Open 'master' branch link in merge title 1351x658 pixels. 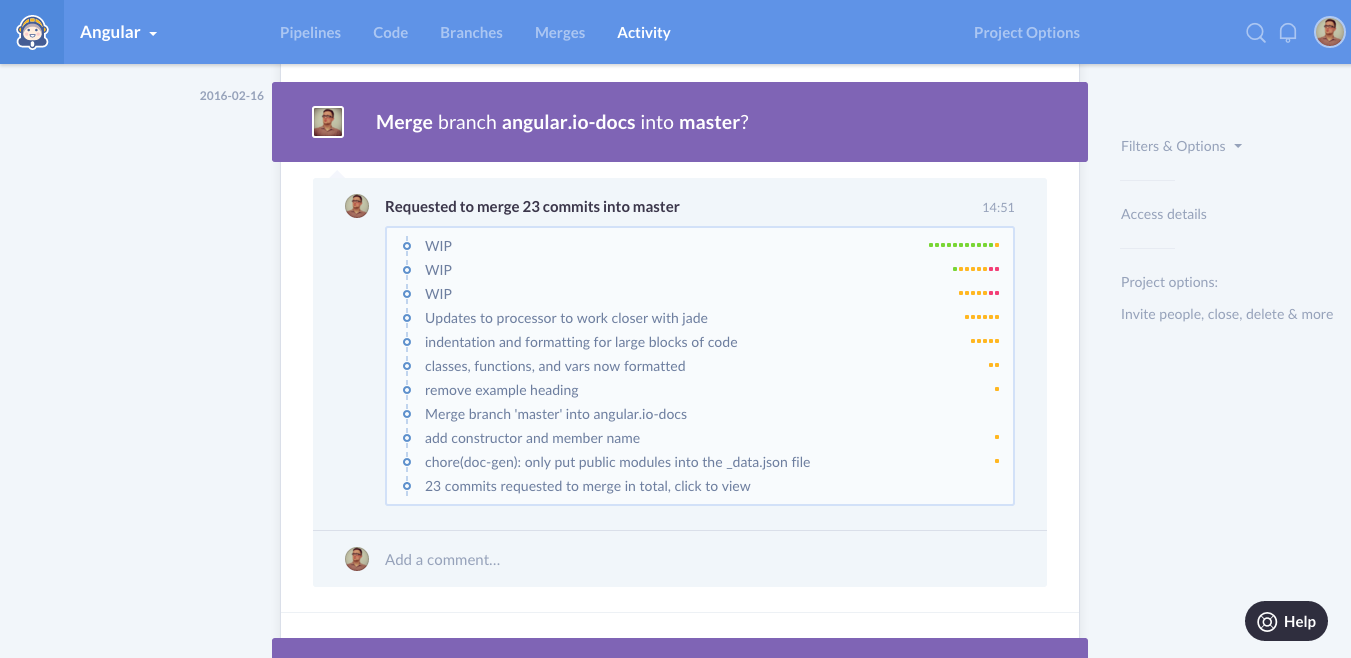click(x=710, y=122)
